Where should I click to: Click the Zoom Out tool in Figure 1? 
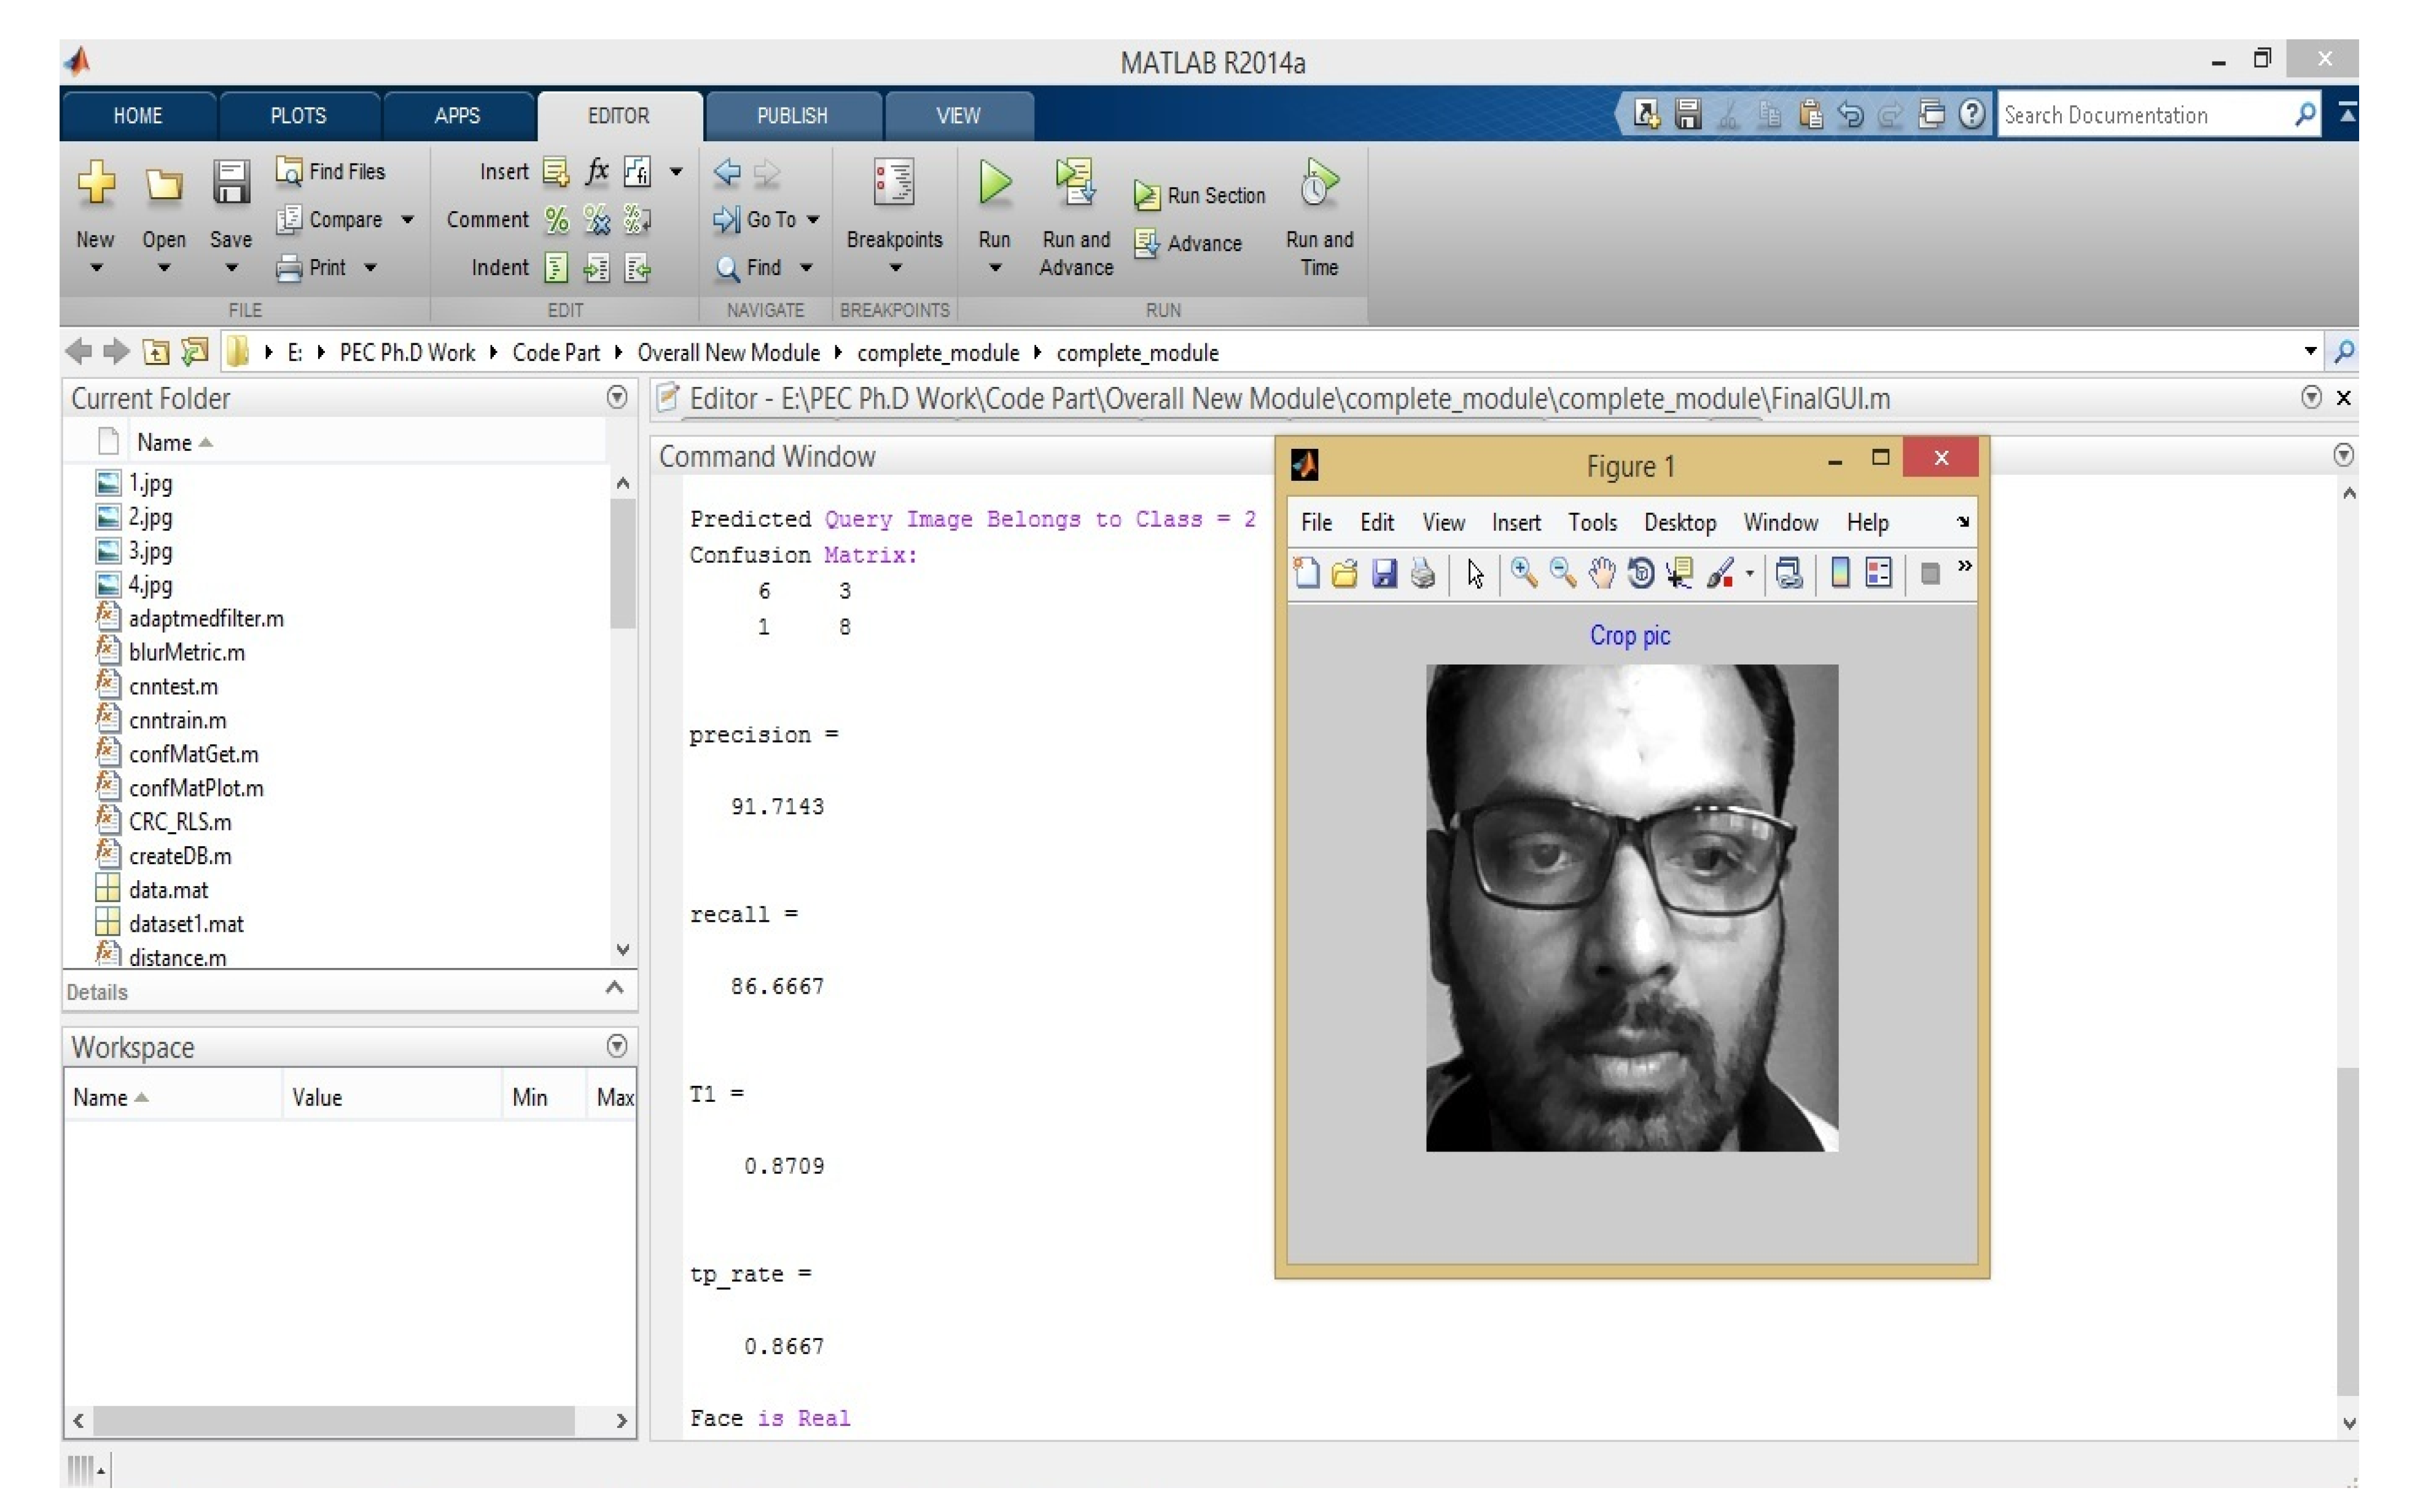(x=1562, y=573)
